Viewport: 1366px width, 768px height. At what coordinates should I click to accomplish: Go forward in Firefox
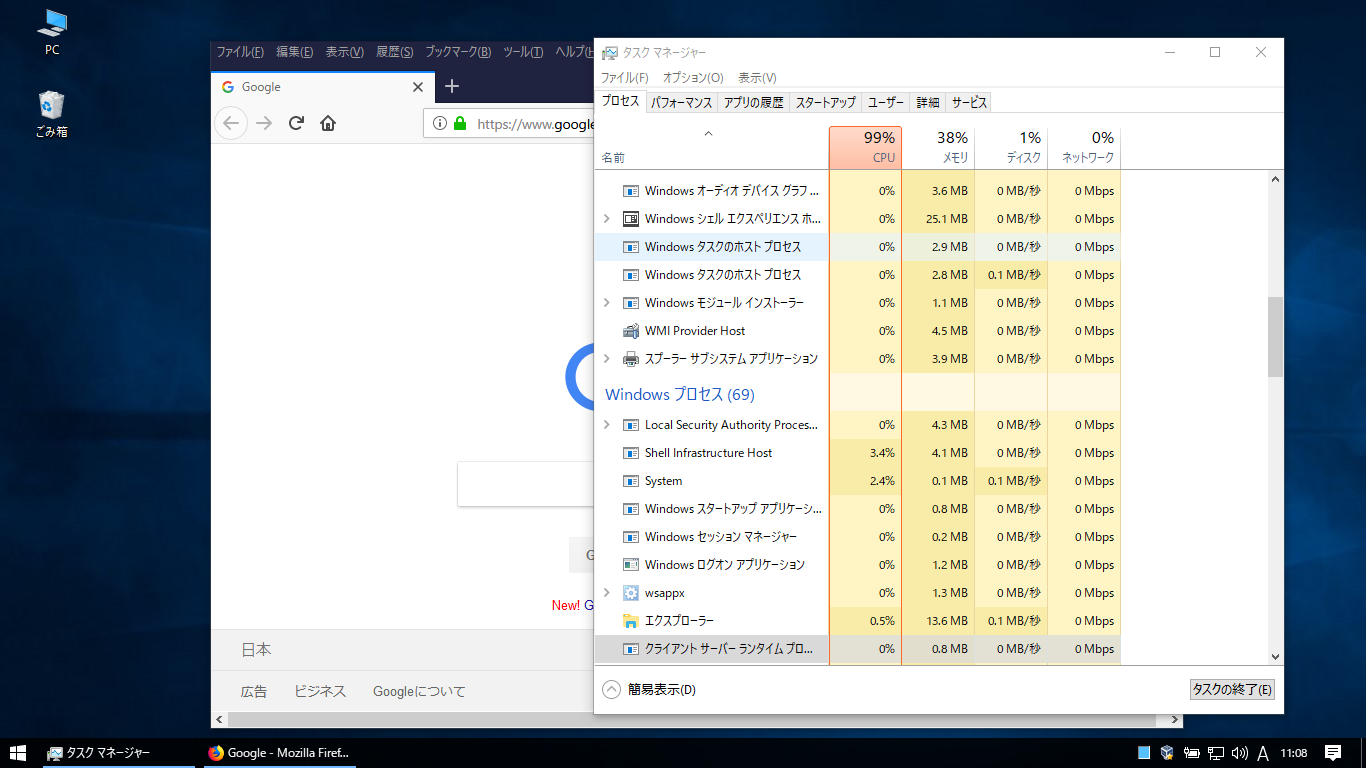[x=264, y=123]
